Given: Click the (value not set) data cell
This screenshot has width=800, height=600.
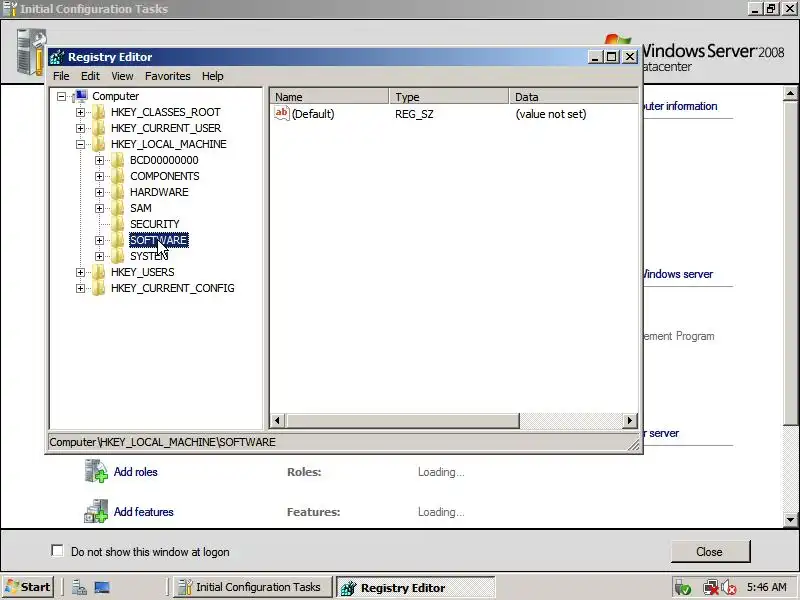Looking at the screenshot, I should (x=551, y=114).
